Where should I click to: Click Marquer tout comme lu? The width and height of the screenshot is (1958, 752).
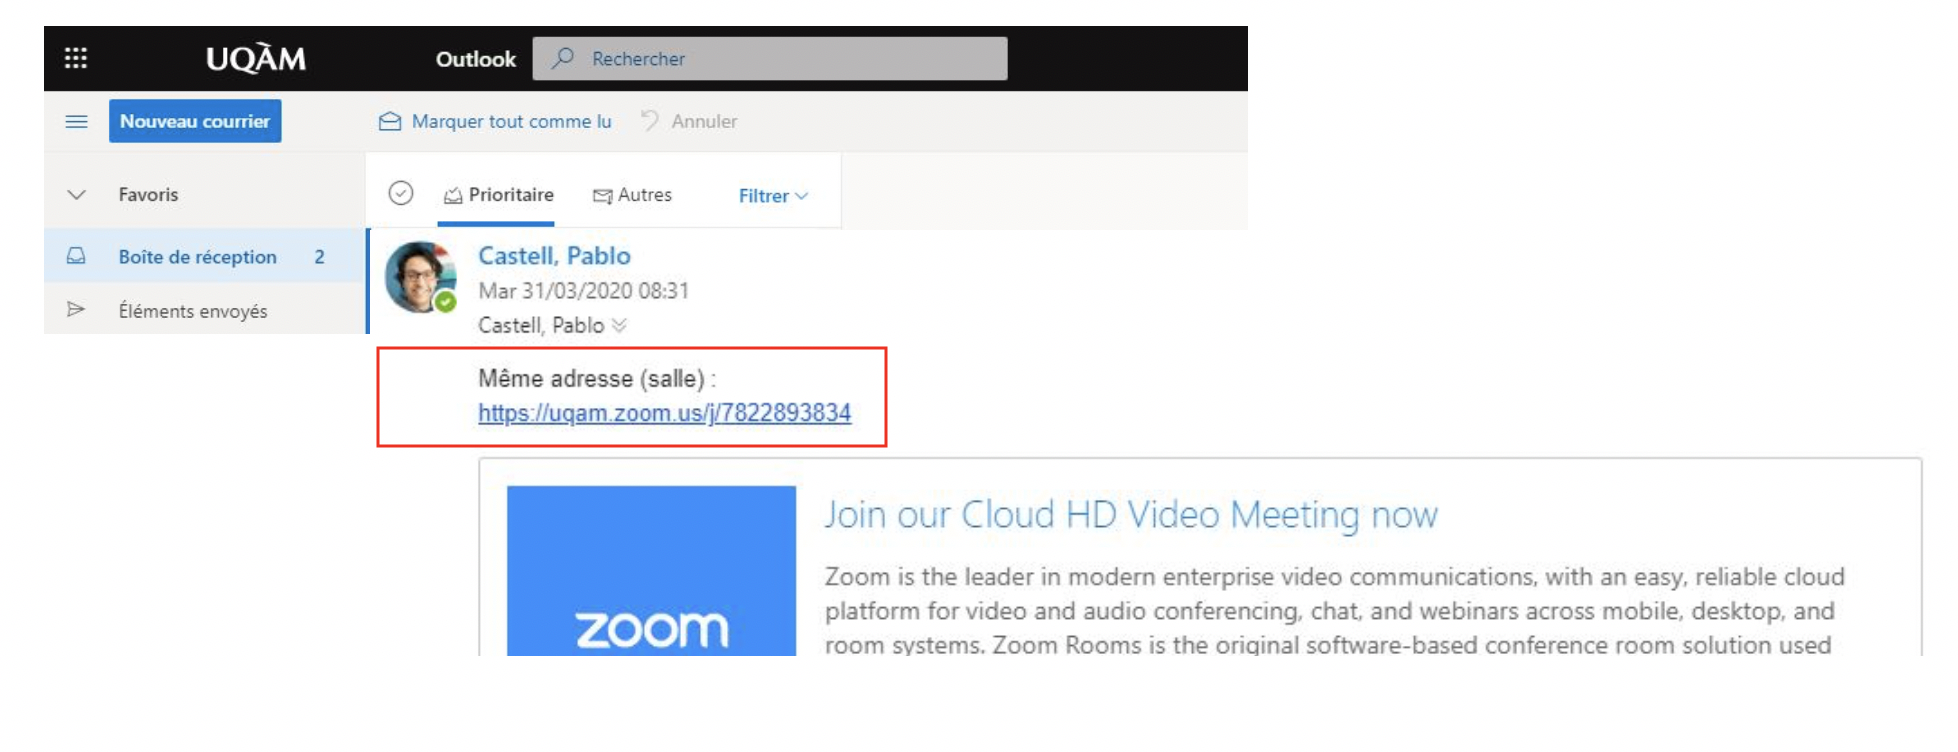coord(495,121)
